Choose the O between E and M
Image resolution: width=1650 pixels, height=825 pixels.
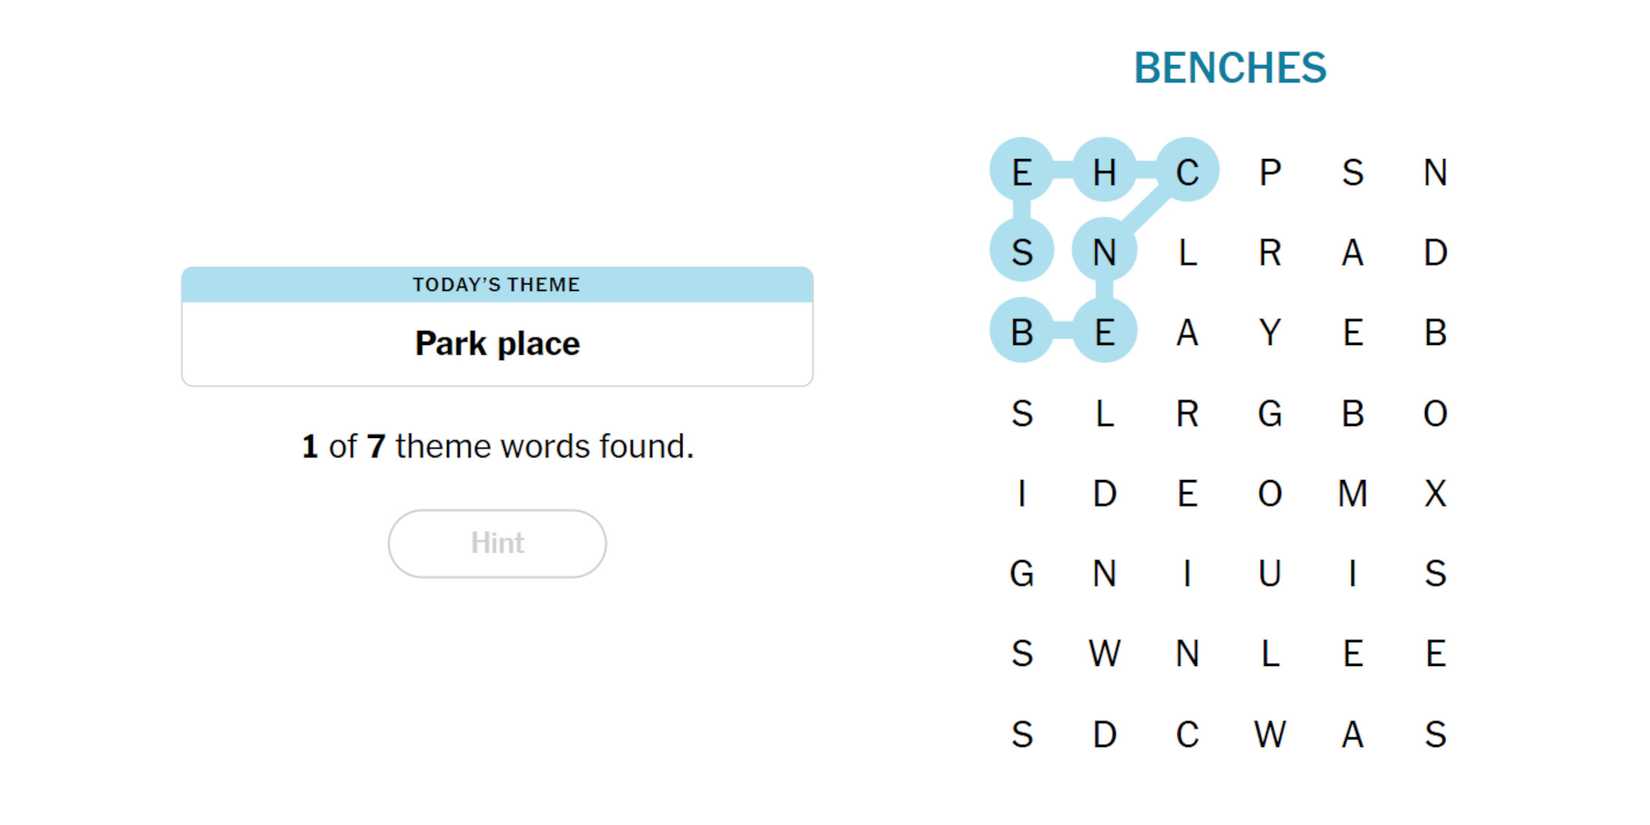point(1270,493)
